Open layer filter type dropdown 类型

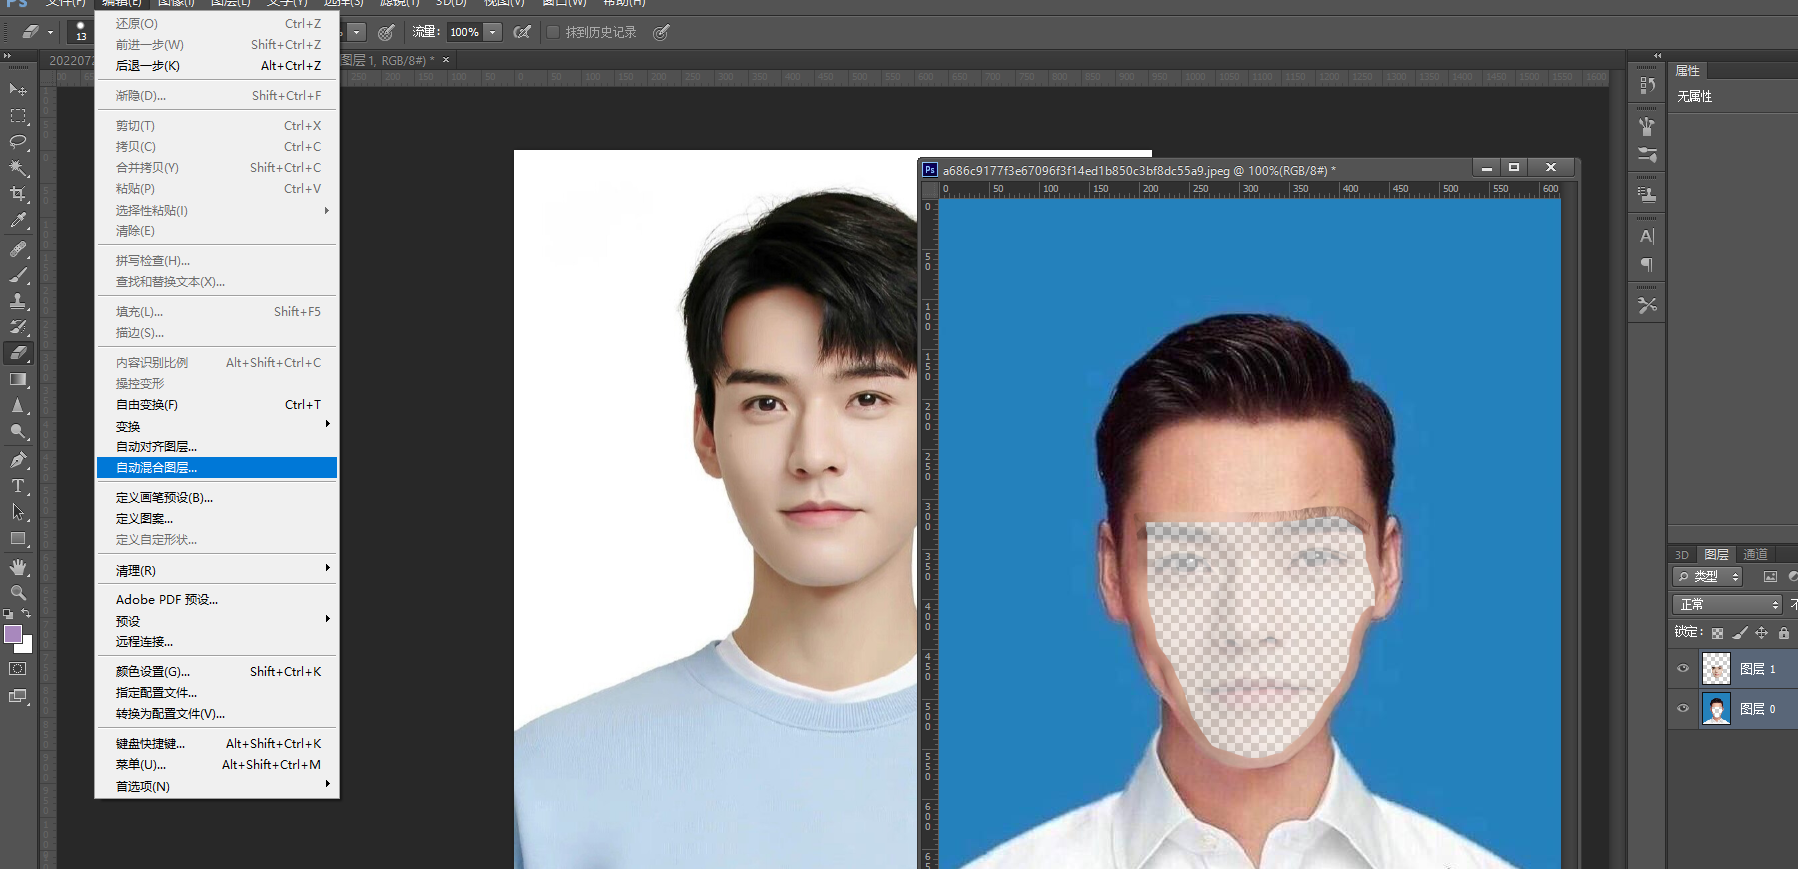point(1707,577)
